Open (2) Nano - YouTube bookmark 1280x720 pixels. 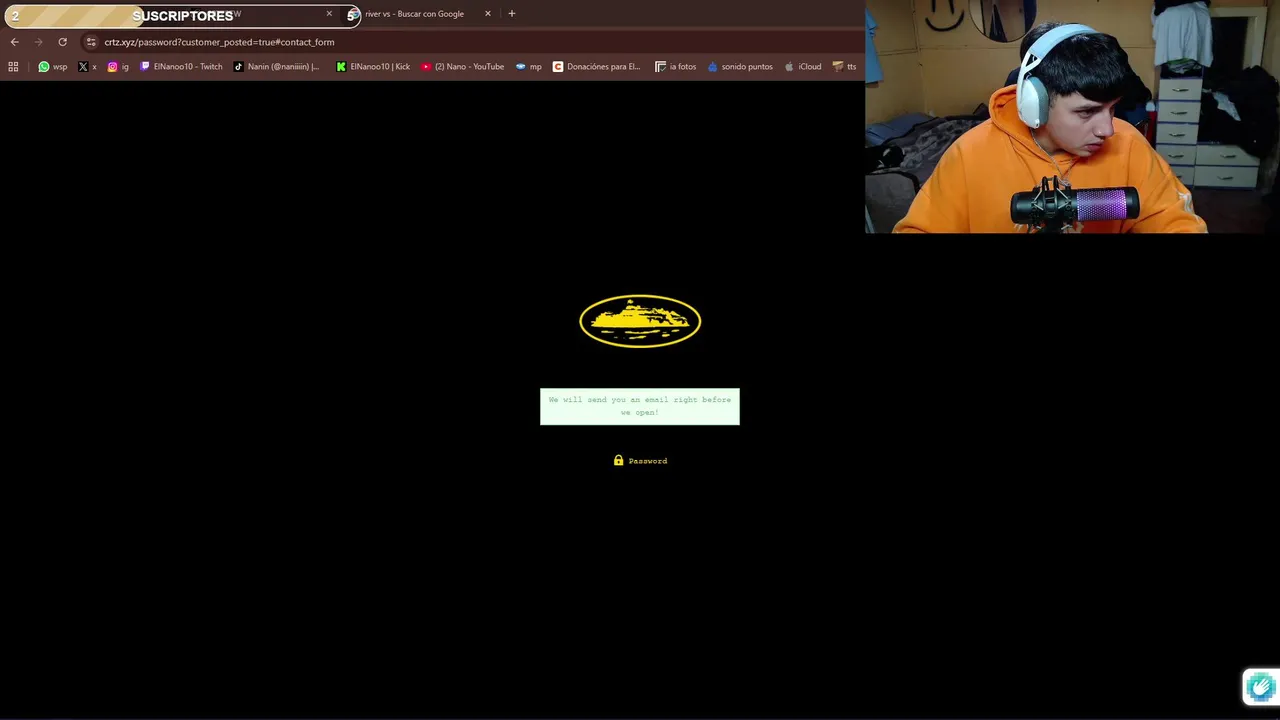click(x=462, y=67)
